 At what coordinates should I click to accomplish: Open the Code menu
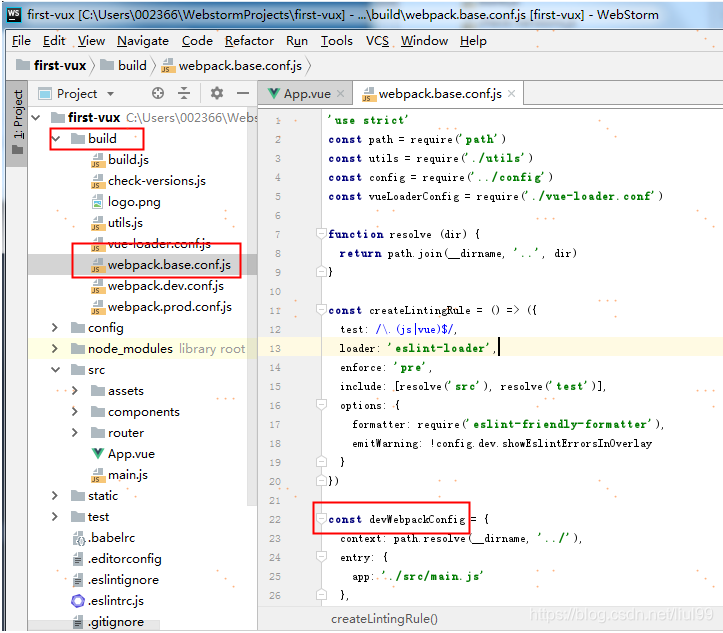tap(197, 41)
